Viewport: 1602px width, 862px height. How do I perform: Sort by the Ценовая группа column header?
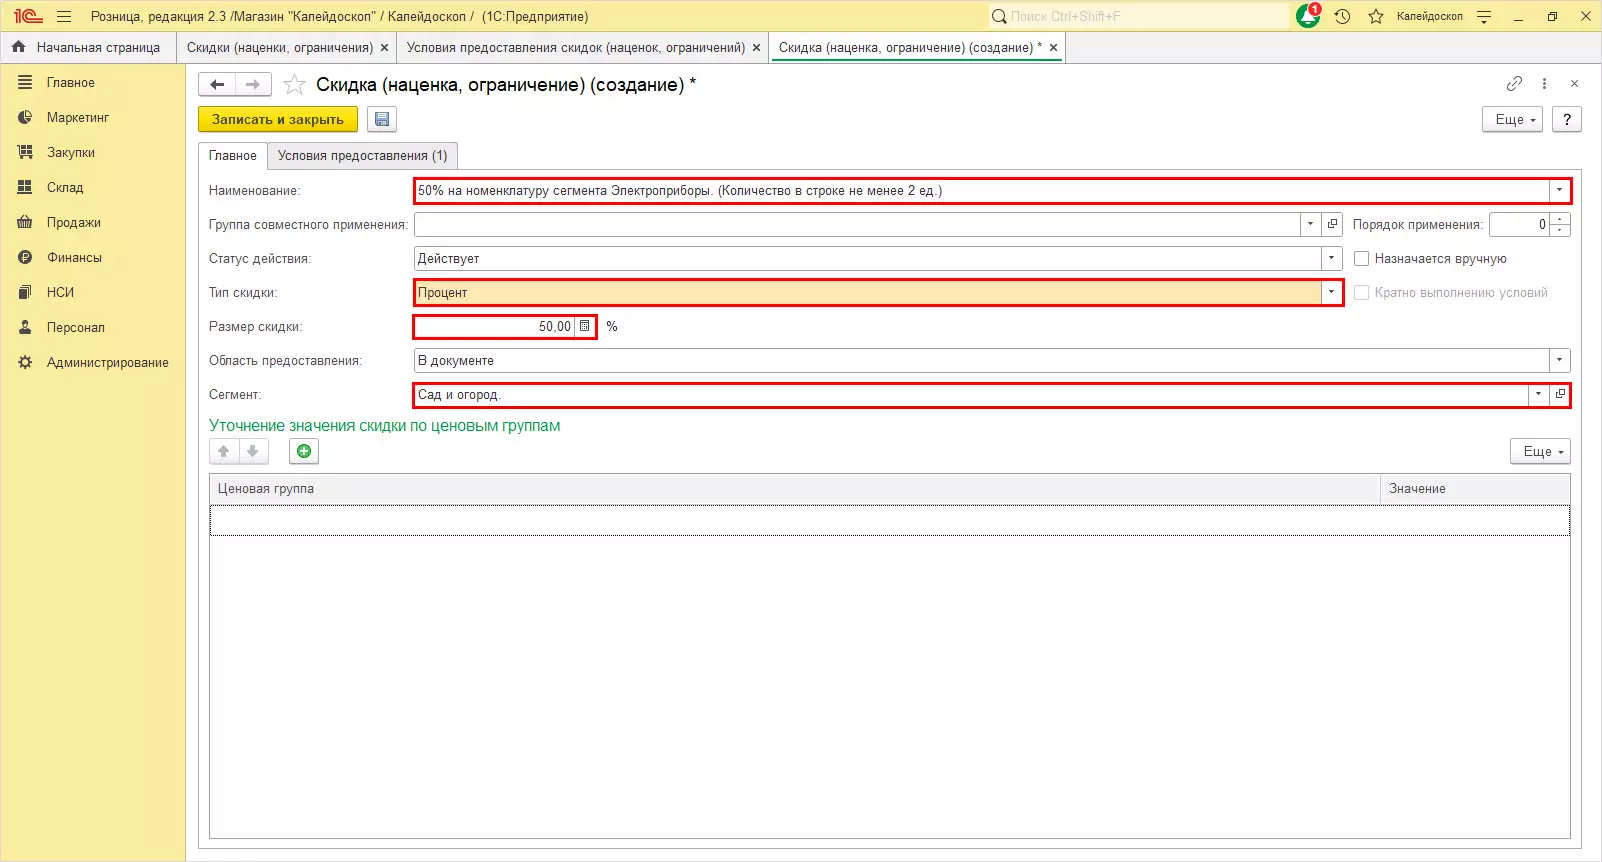pos(795,488)
